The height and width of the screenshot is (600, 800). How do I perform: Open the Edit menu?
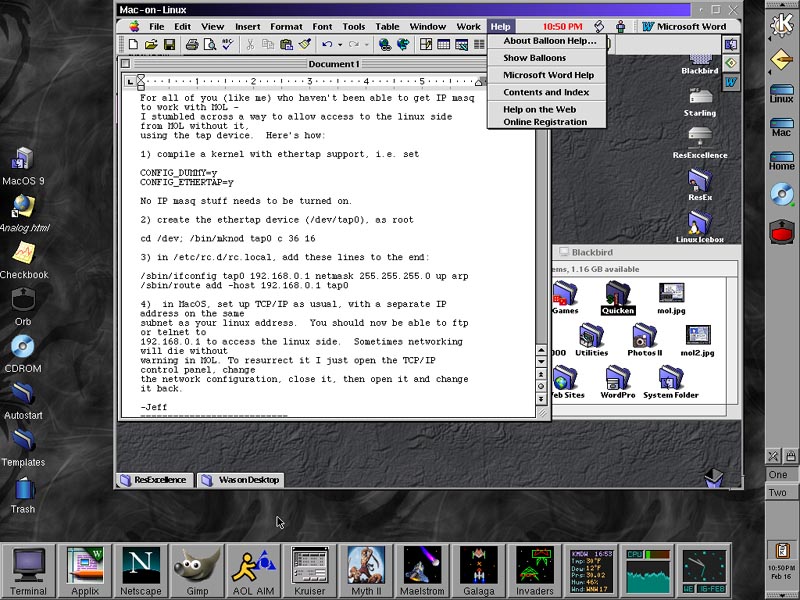coord(182,27)
